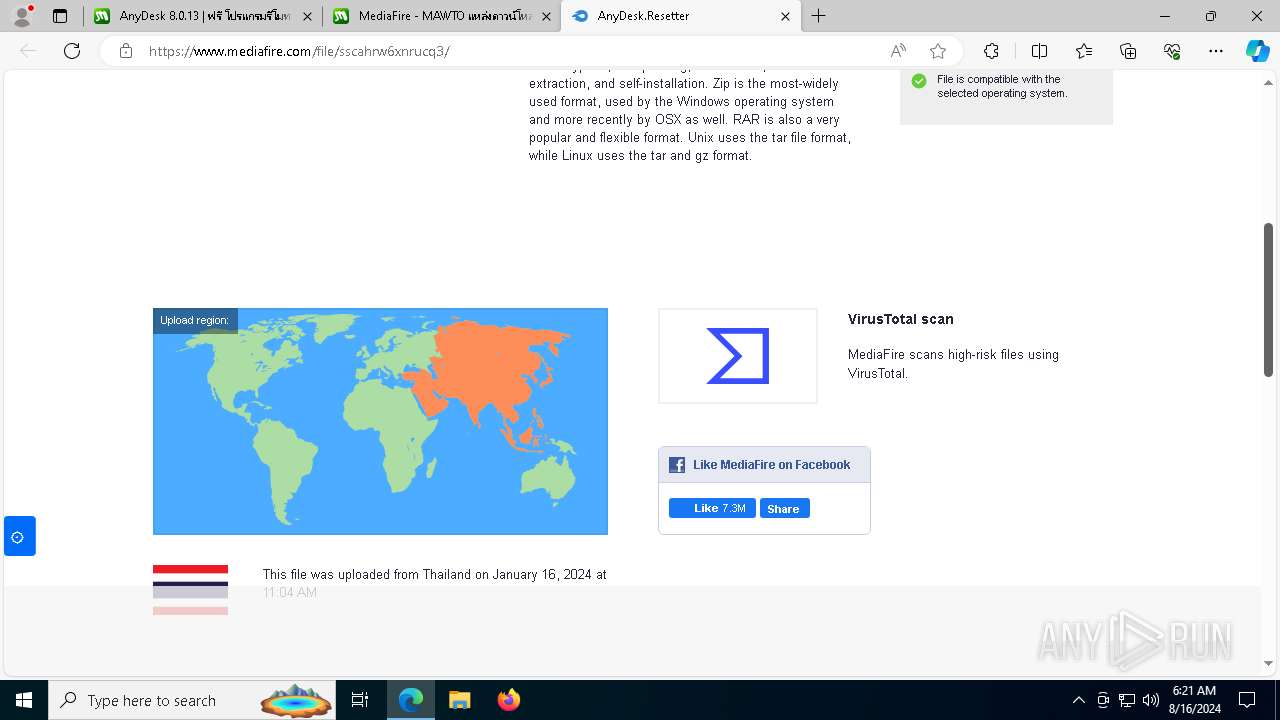The height and width of the screenshot is (720, 1280).
Task: Open the Edge profile icon
Action: coord(22,16)
